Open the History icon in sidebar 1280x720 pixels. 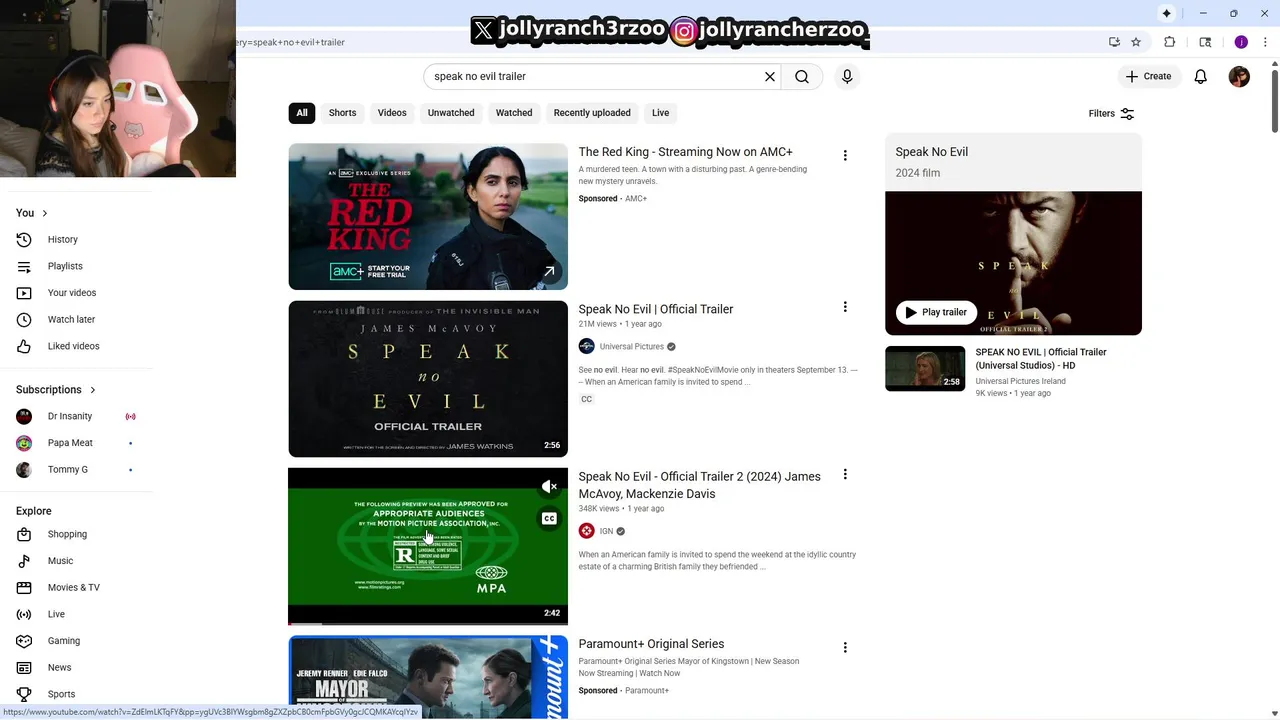[24, 239]
